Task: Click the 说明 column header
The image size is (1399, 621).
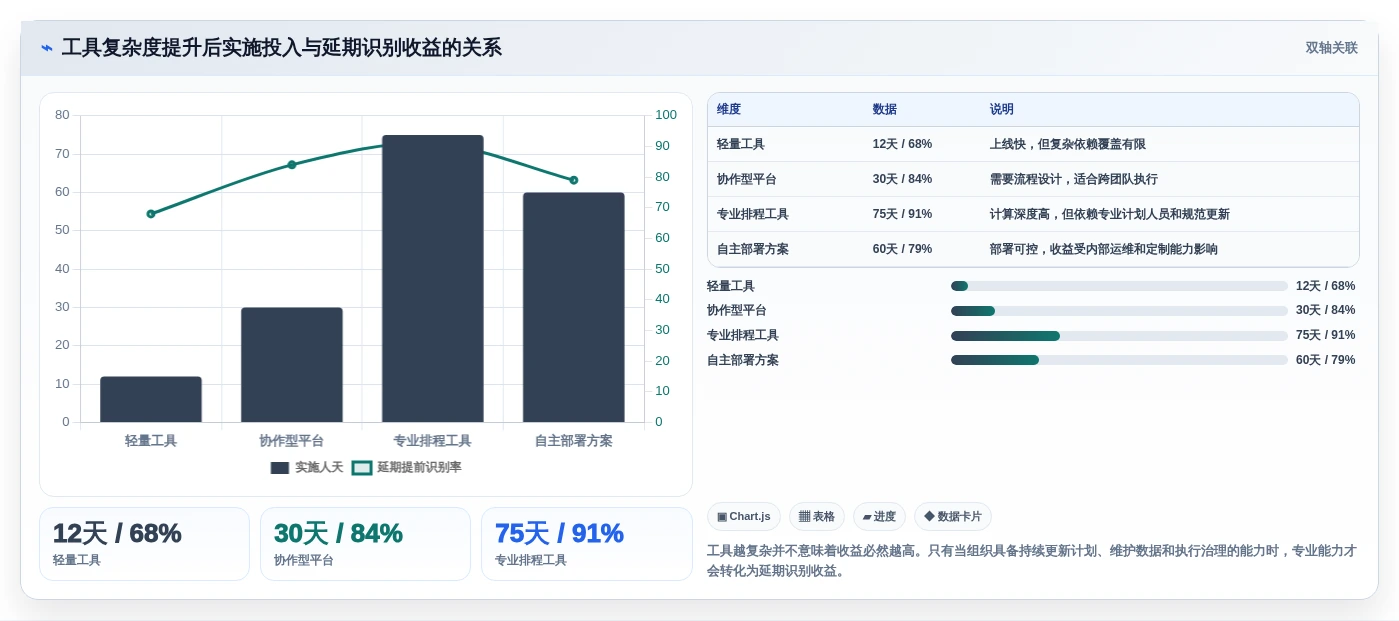Action: [1002, 110]
